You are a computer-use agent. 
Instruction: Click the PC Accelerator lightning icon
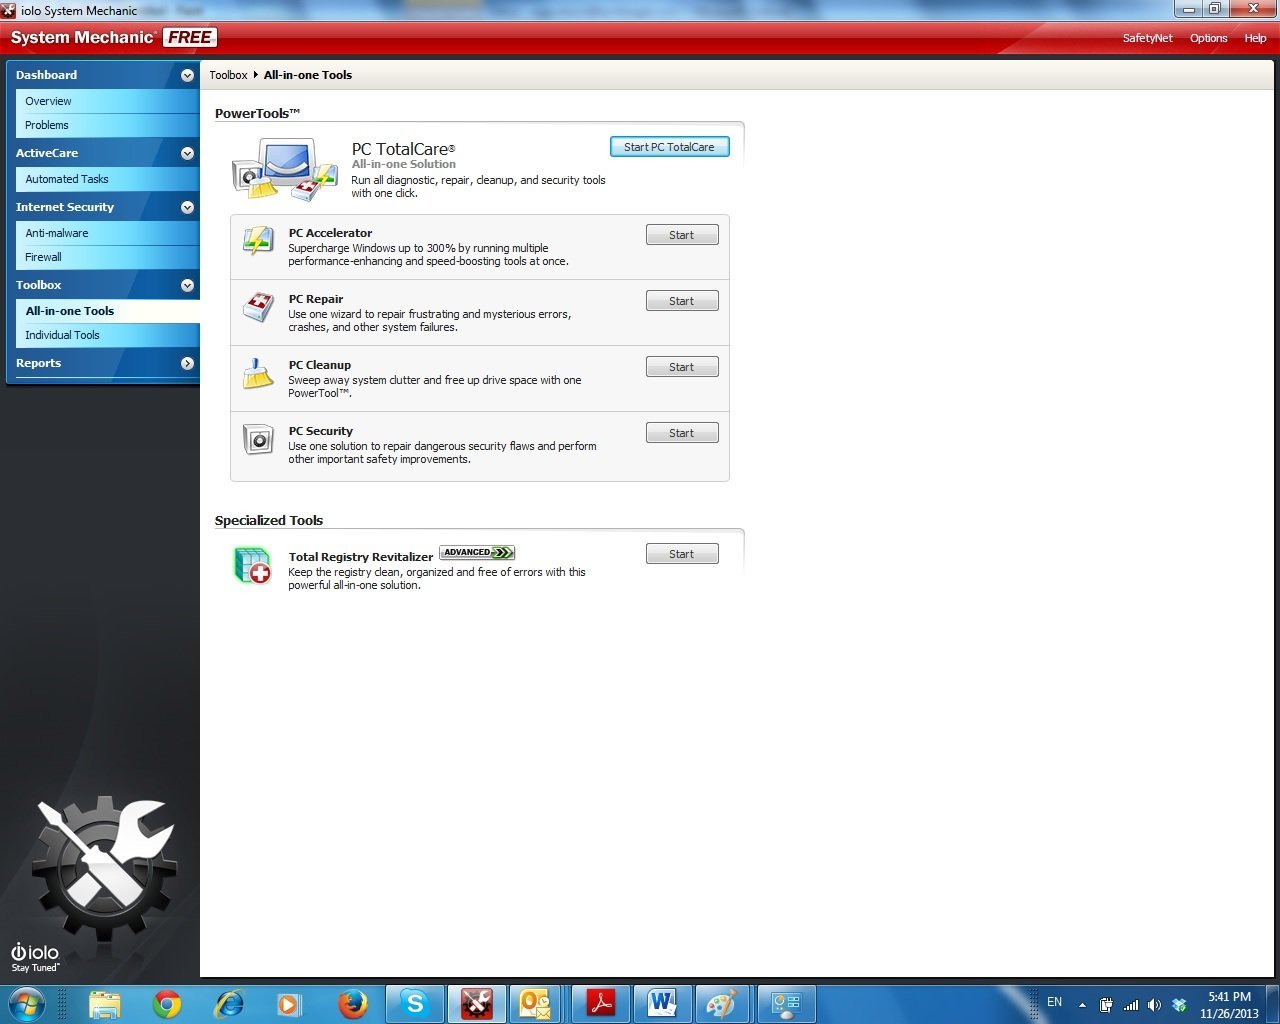pos(258,241)
